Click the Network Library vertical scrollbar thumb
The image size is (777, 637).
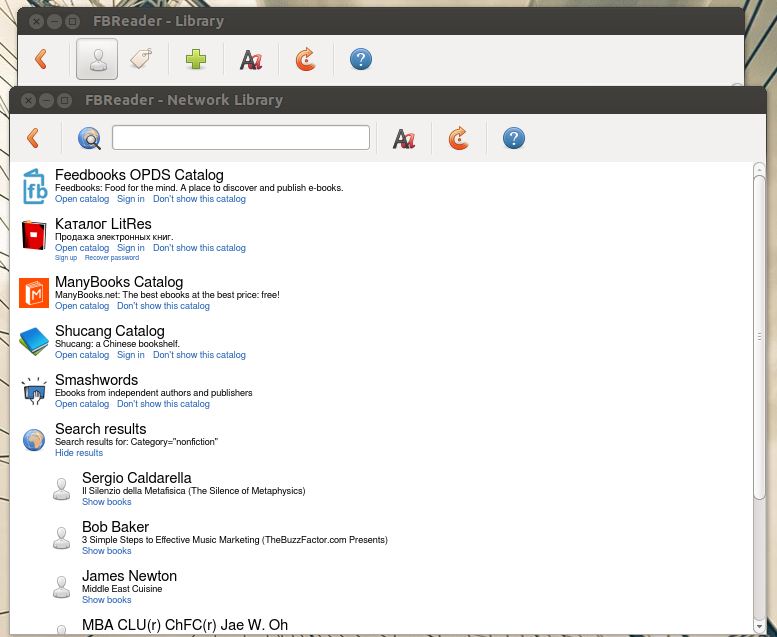(x=759, y=337)
